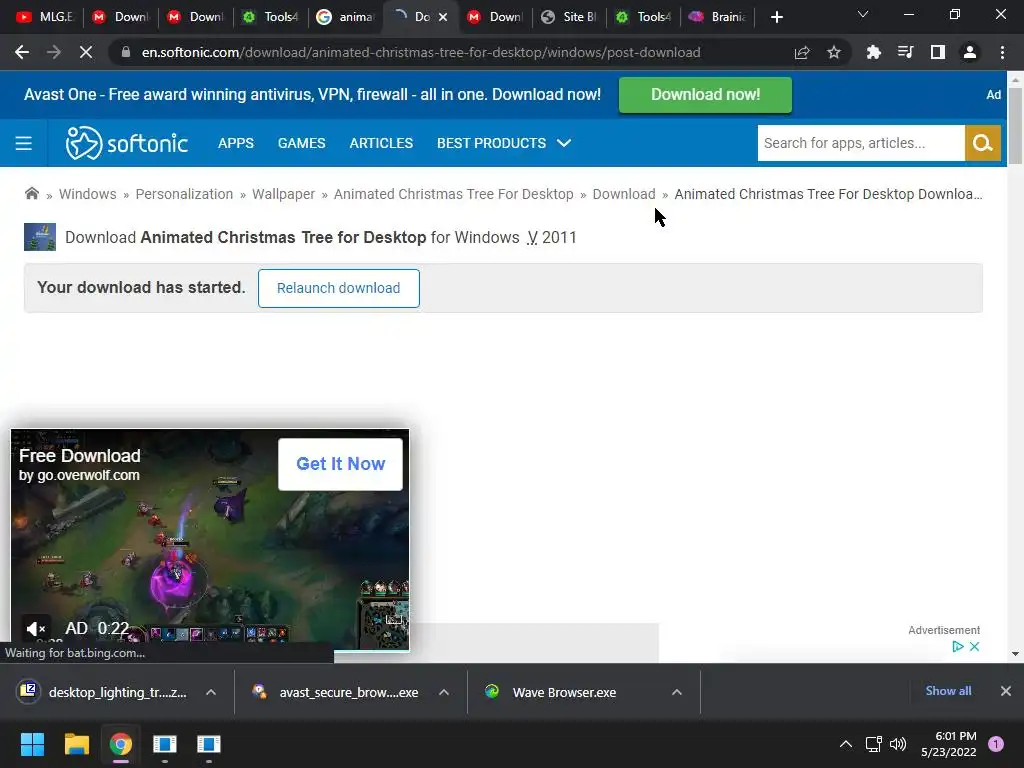Open the Wave Browser.exe download
Viewport: 1024px width, 768px height.
[x=552, y=692]
